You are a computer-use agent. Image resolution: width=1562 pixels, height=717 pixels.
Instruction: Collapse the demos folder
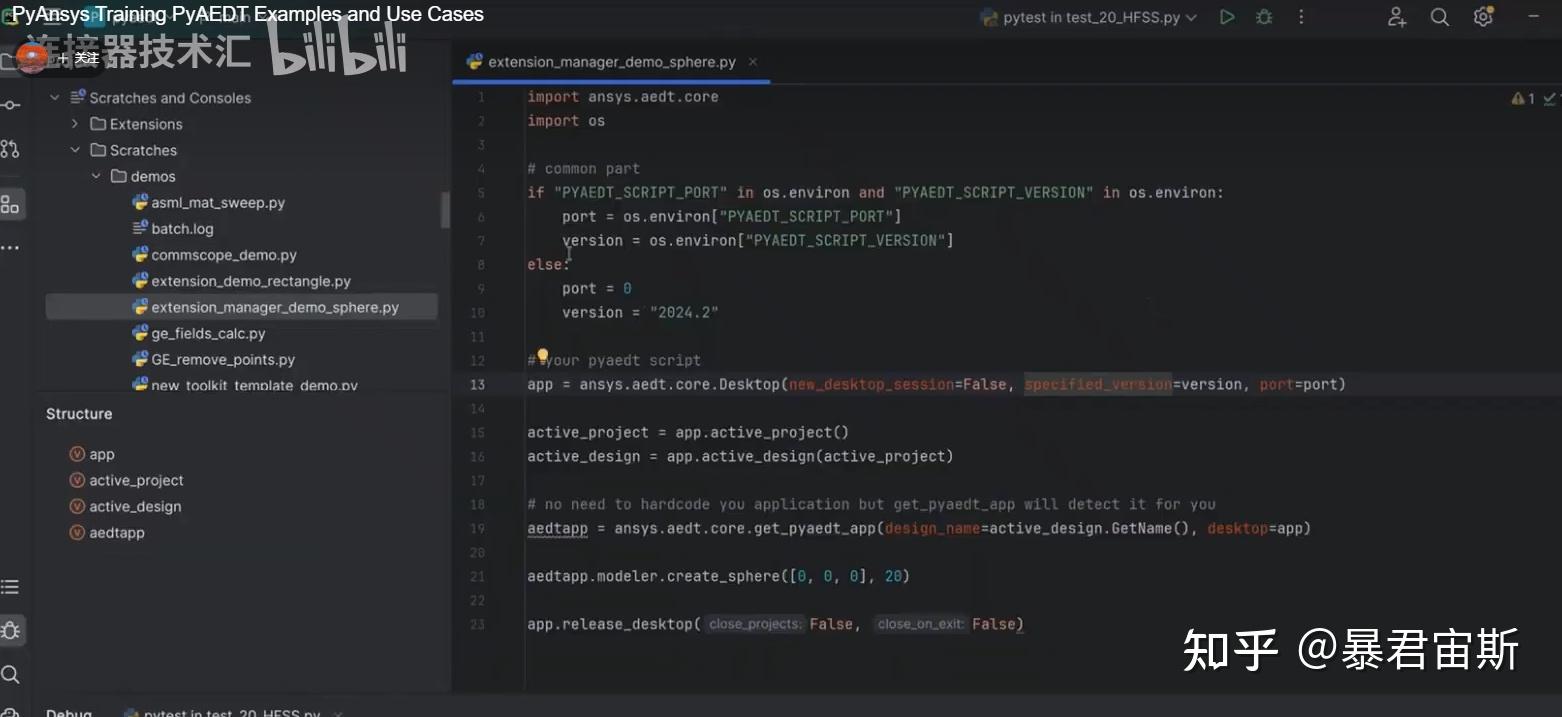[x=96, y=176]
